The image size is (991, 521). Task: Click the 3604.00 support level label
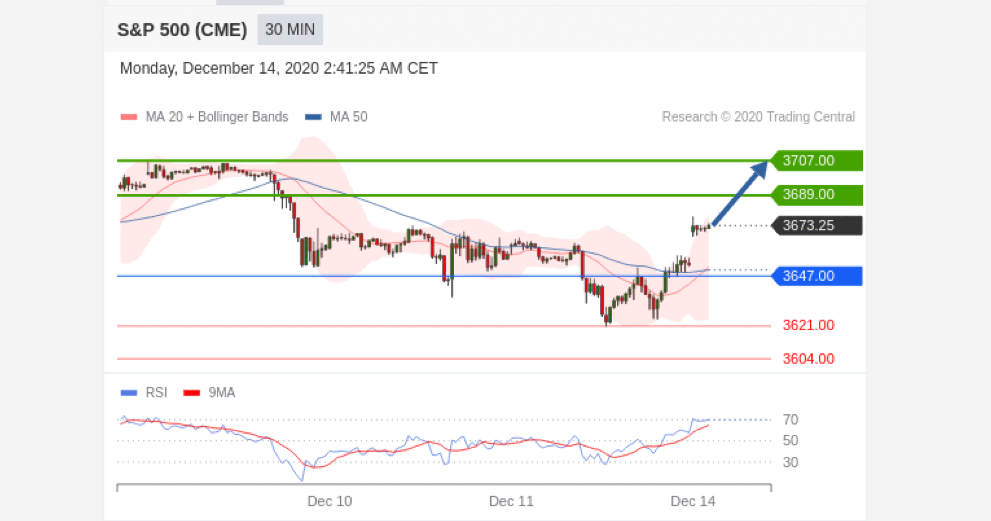pyautogui.click(x=808, y=359)
